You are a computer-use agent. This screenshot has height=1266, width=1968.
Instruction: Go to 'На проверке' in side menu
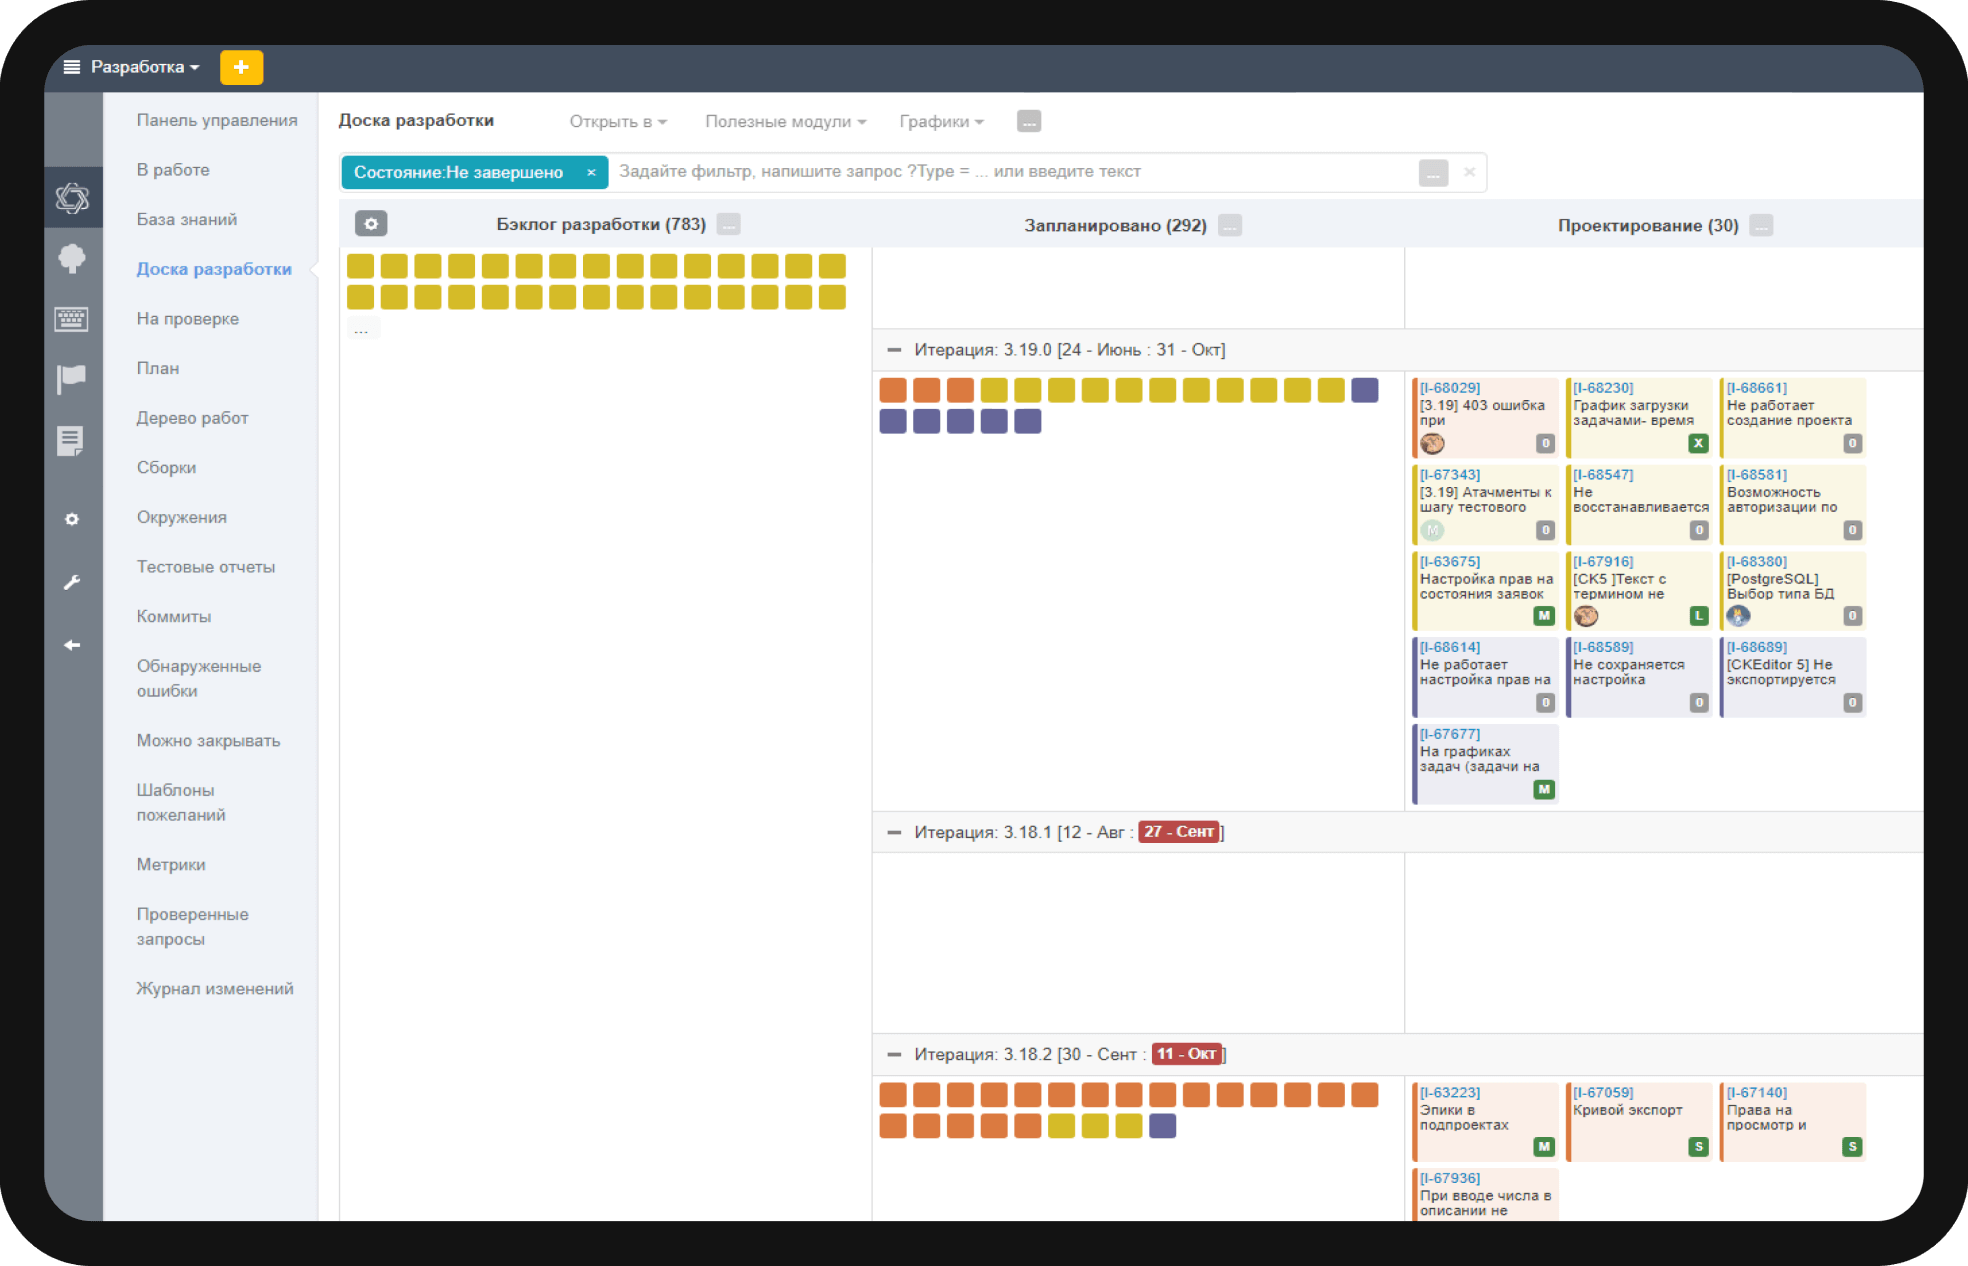pyautogui.click(x=187, y=318)
